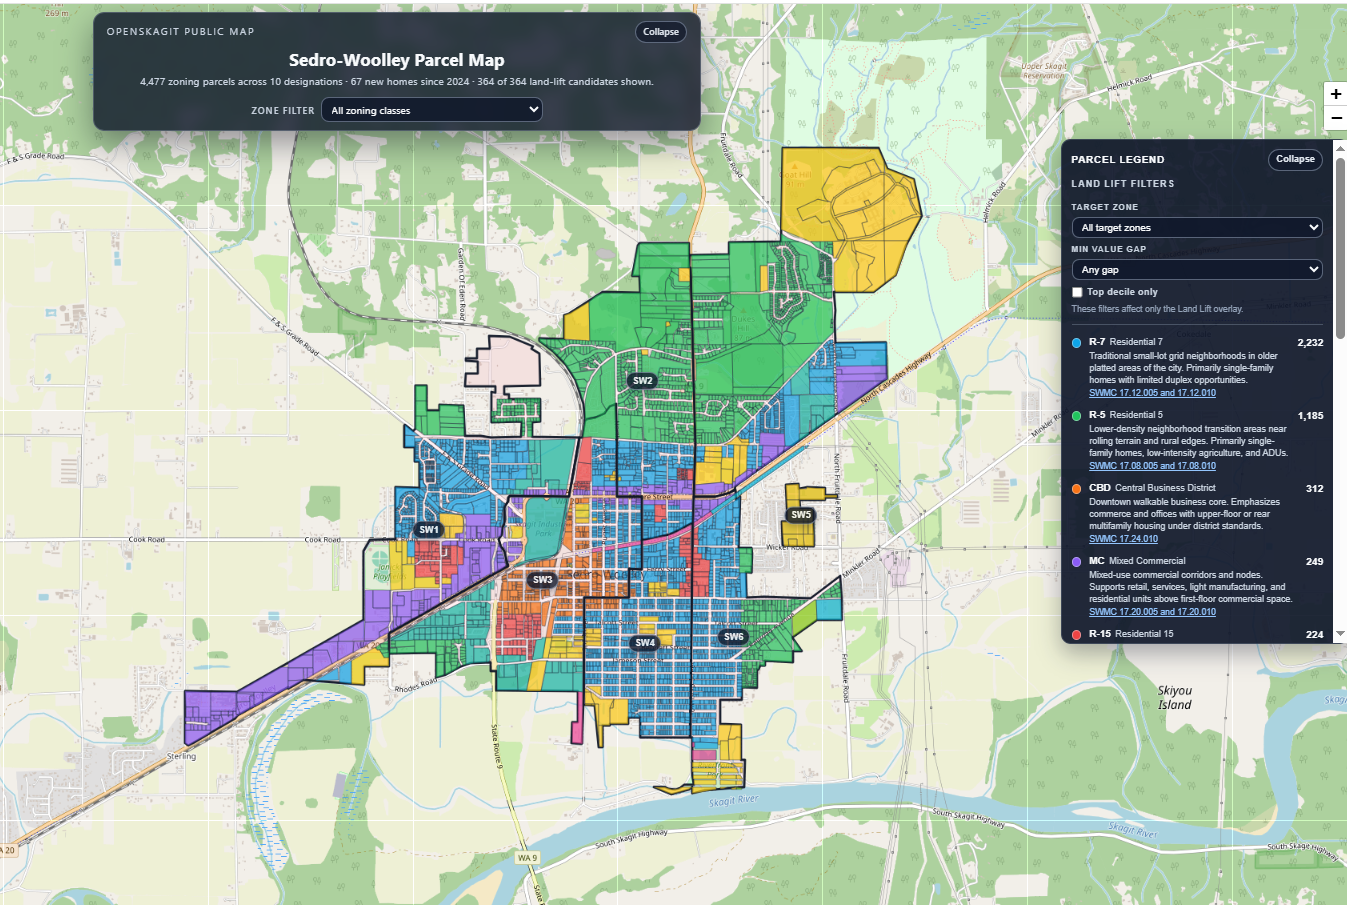Click the purple MC zone dot in legend
Screen dimensions: 1347x905
point(1078,561)
